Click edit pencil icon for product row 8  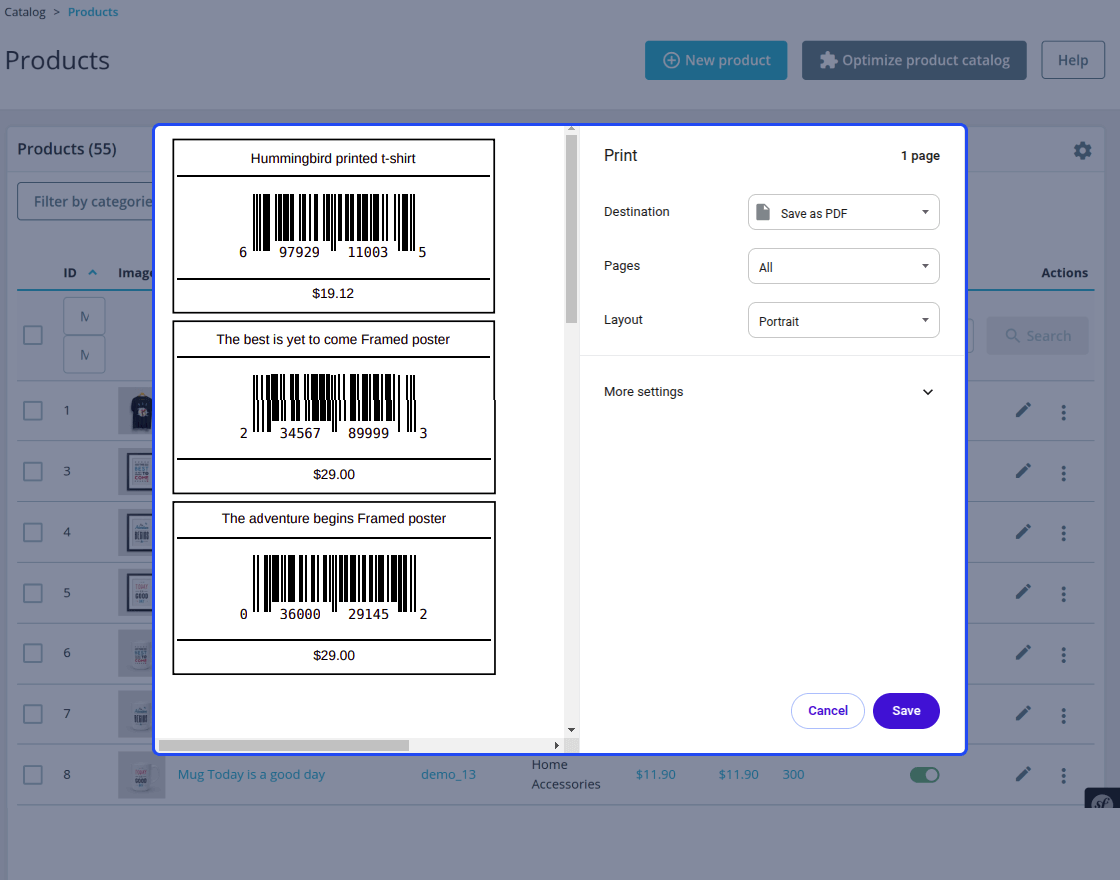pos(1023,774)
